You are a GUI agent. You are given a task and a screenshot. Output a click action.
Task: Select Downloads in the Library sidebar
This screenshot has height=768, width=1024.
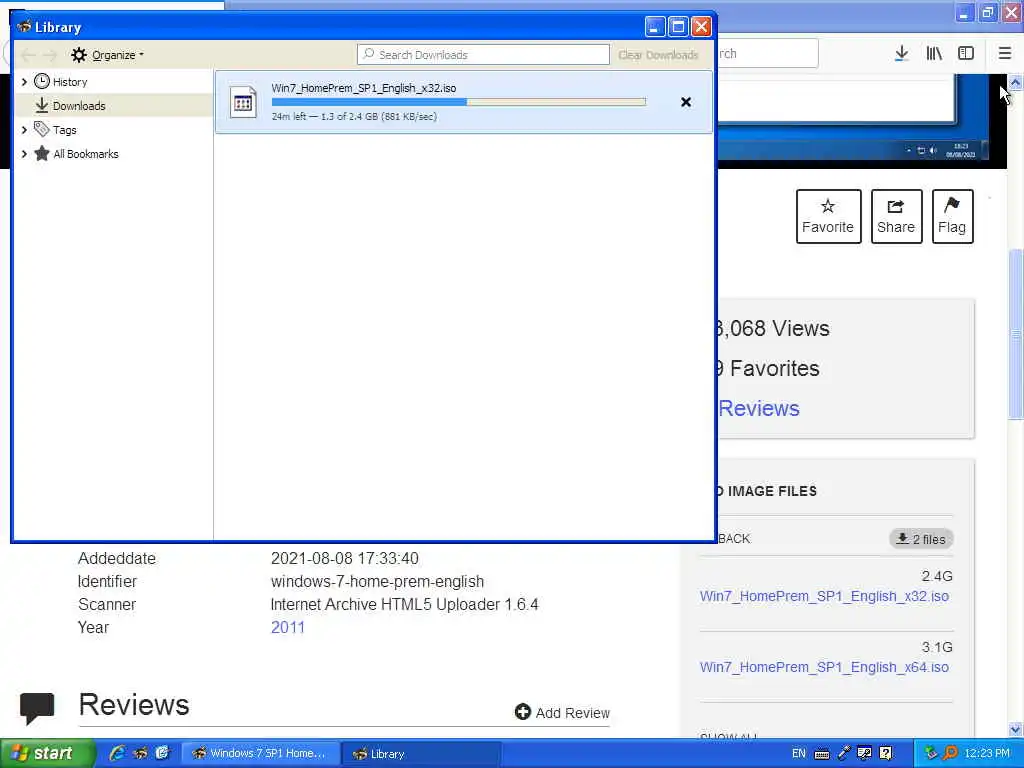tap(79, 106)
